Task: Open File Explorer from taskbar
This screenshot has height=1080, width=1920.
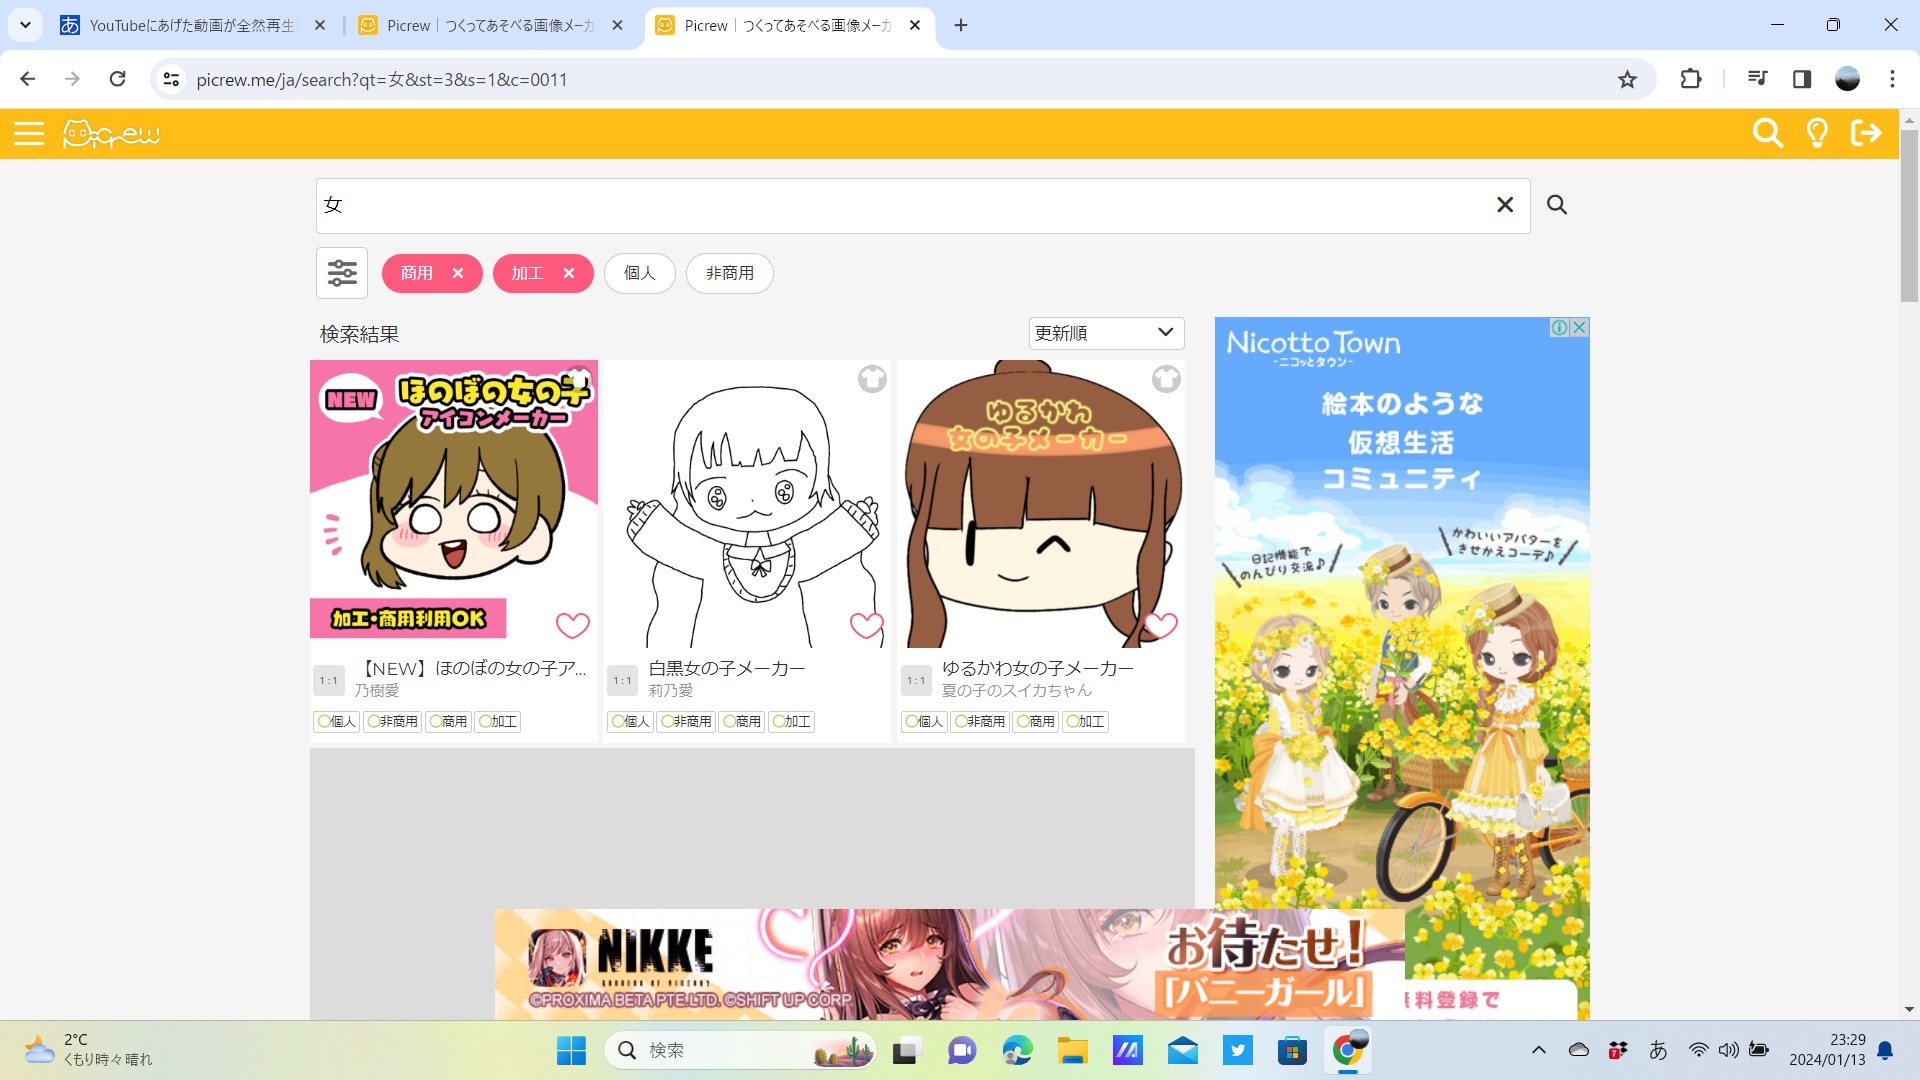Action: pos(1072,1050)
